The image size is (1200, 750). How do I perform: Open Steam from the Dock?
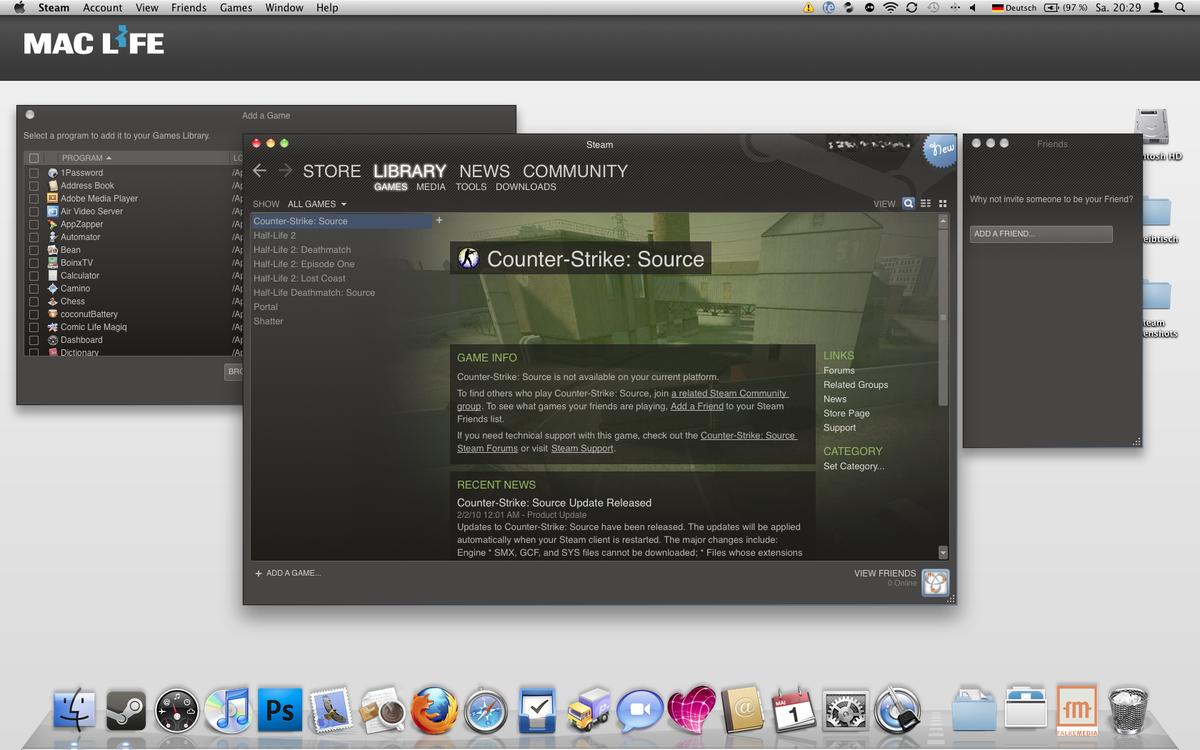click(126, 711)
